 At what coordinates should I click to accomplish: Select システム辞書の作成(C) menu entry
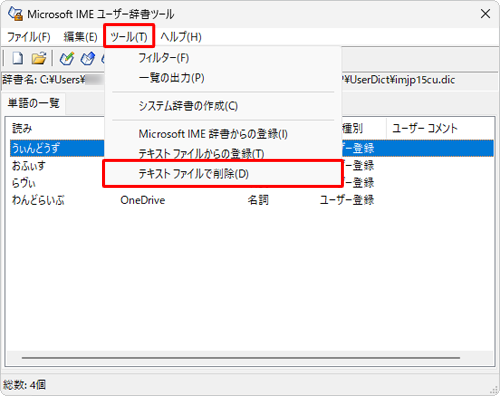point(223,106)
